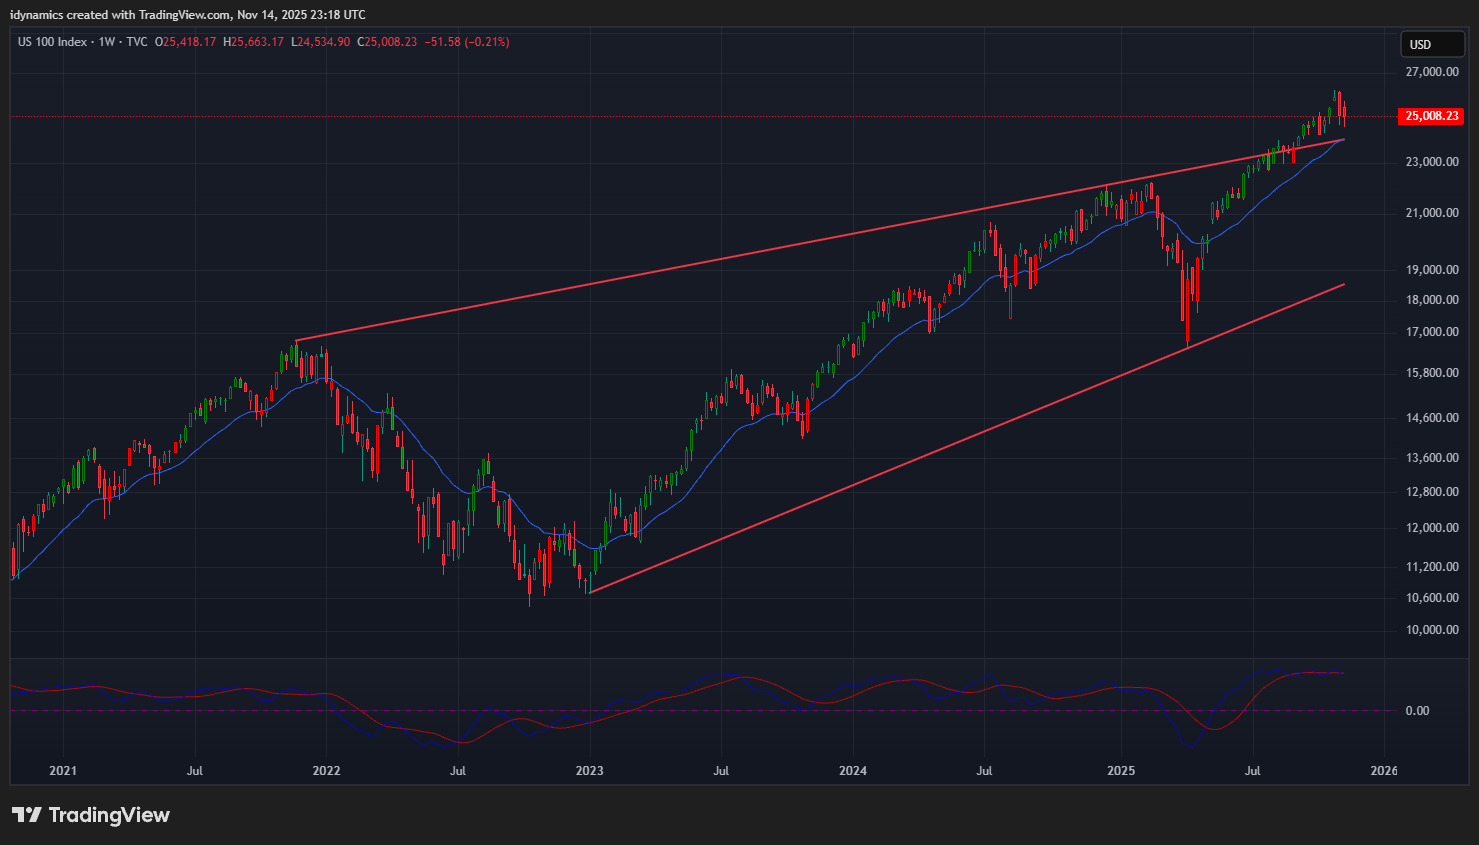Click the 2021 label on time axis
The height and width of the screenshot is (845, 1479).
tap(63, 771)
